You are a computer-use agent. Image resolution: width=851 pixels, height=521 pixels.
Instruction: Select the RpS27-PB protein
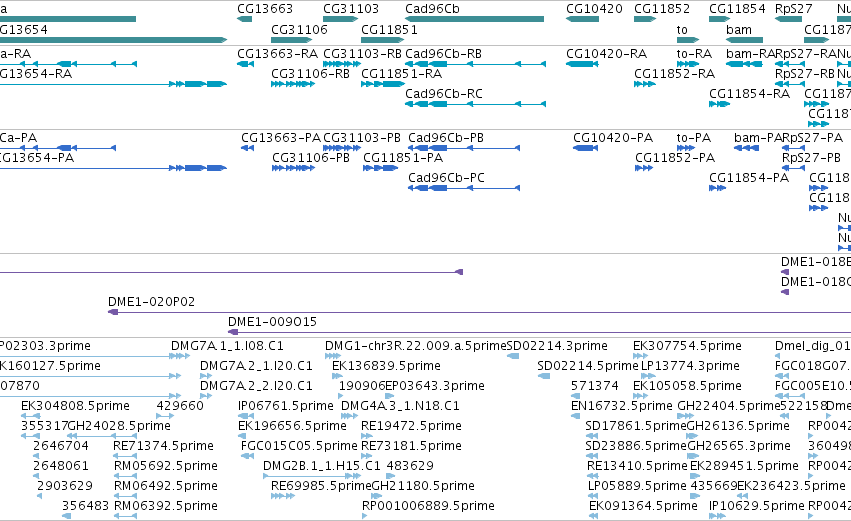tap(793, 168)
